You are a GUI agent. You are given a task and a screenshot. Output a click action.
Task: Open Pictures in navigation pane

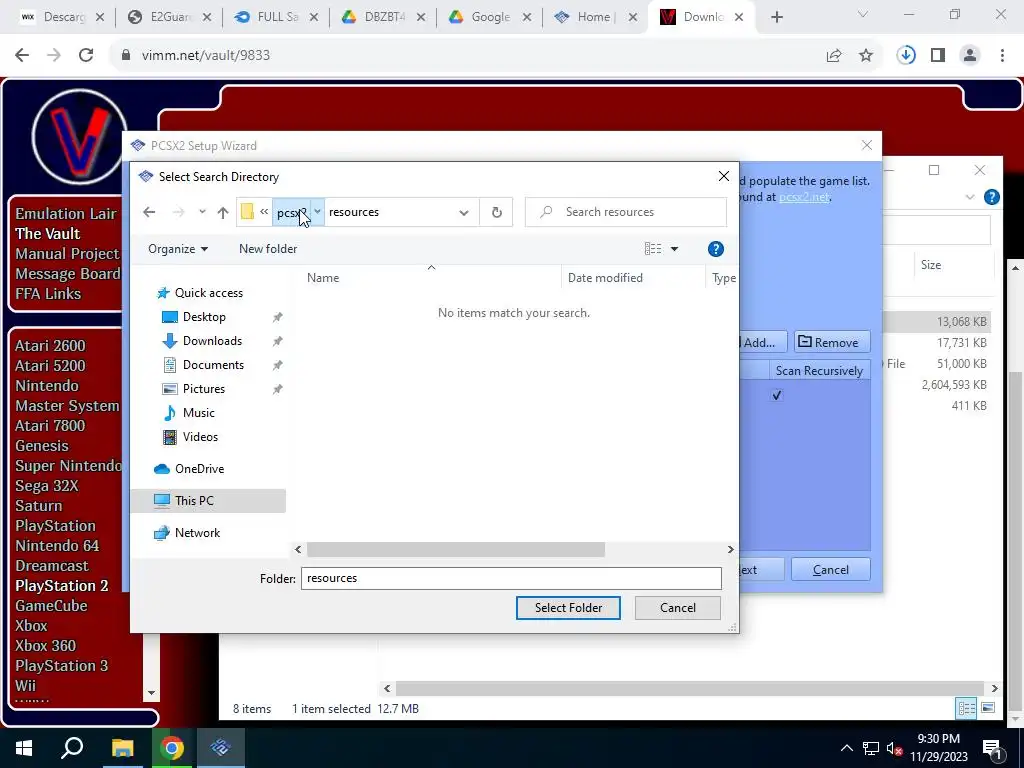[204, 389]
